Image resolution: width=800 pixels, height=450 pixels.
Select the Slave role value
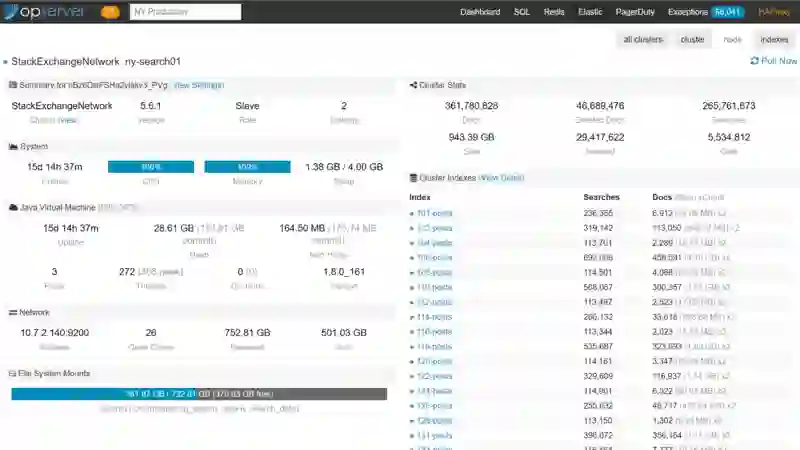point(247,106)
